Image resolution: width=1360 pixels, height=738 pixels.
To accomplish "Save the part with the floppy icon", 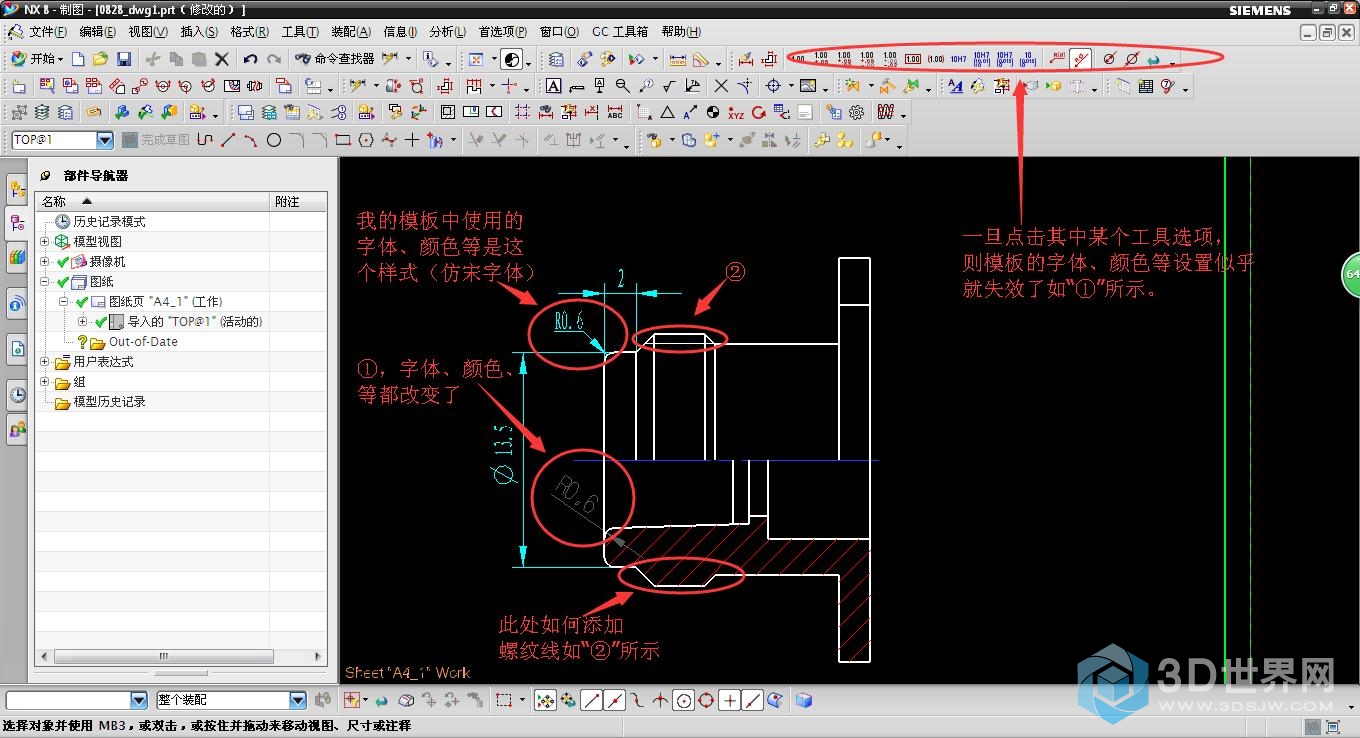I will (124, 59).
